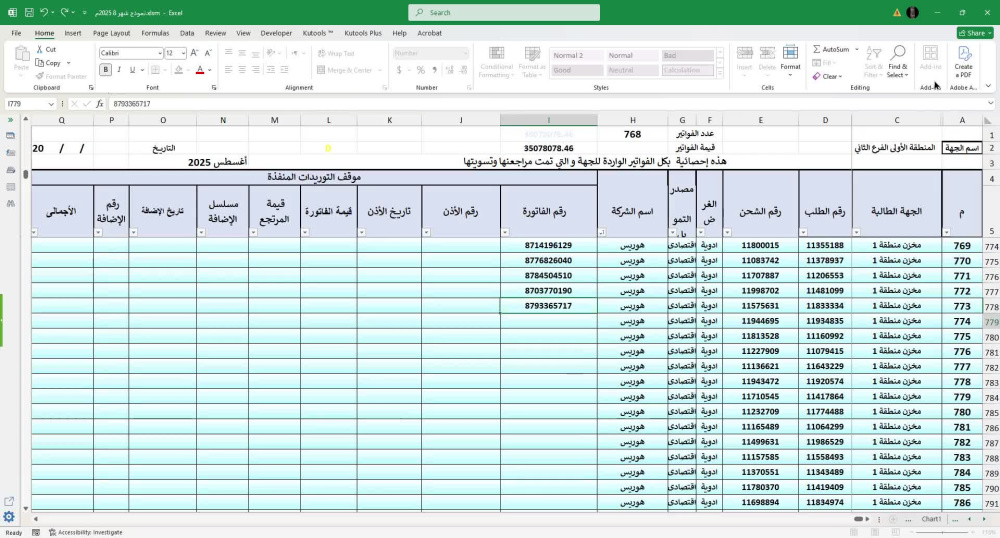Open the Data ribbon tab
The height and width of the screenshot is (538, 1000).
pos(187,33)
